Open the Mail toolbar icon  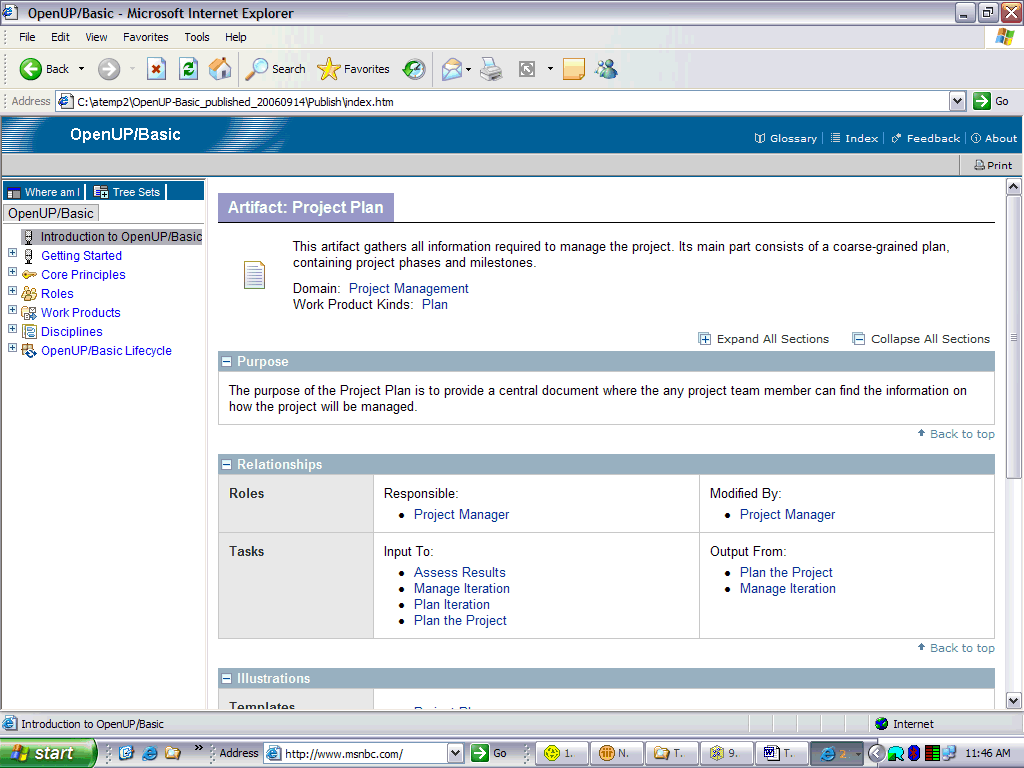point(453,69)
